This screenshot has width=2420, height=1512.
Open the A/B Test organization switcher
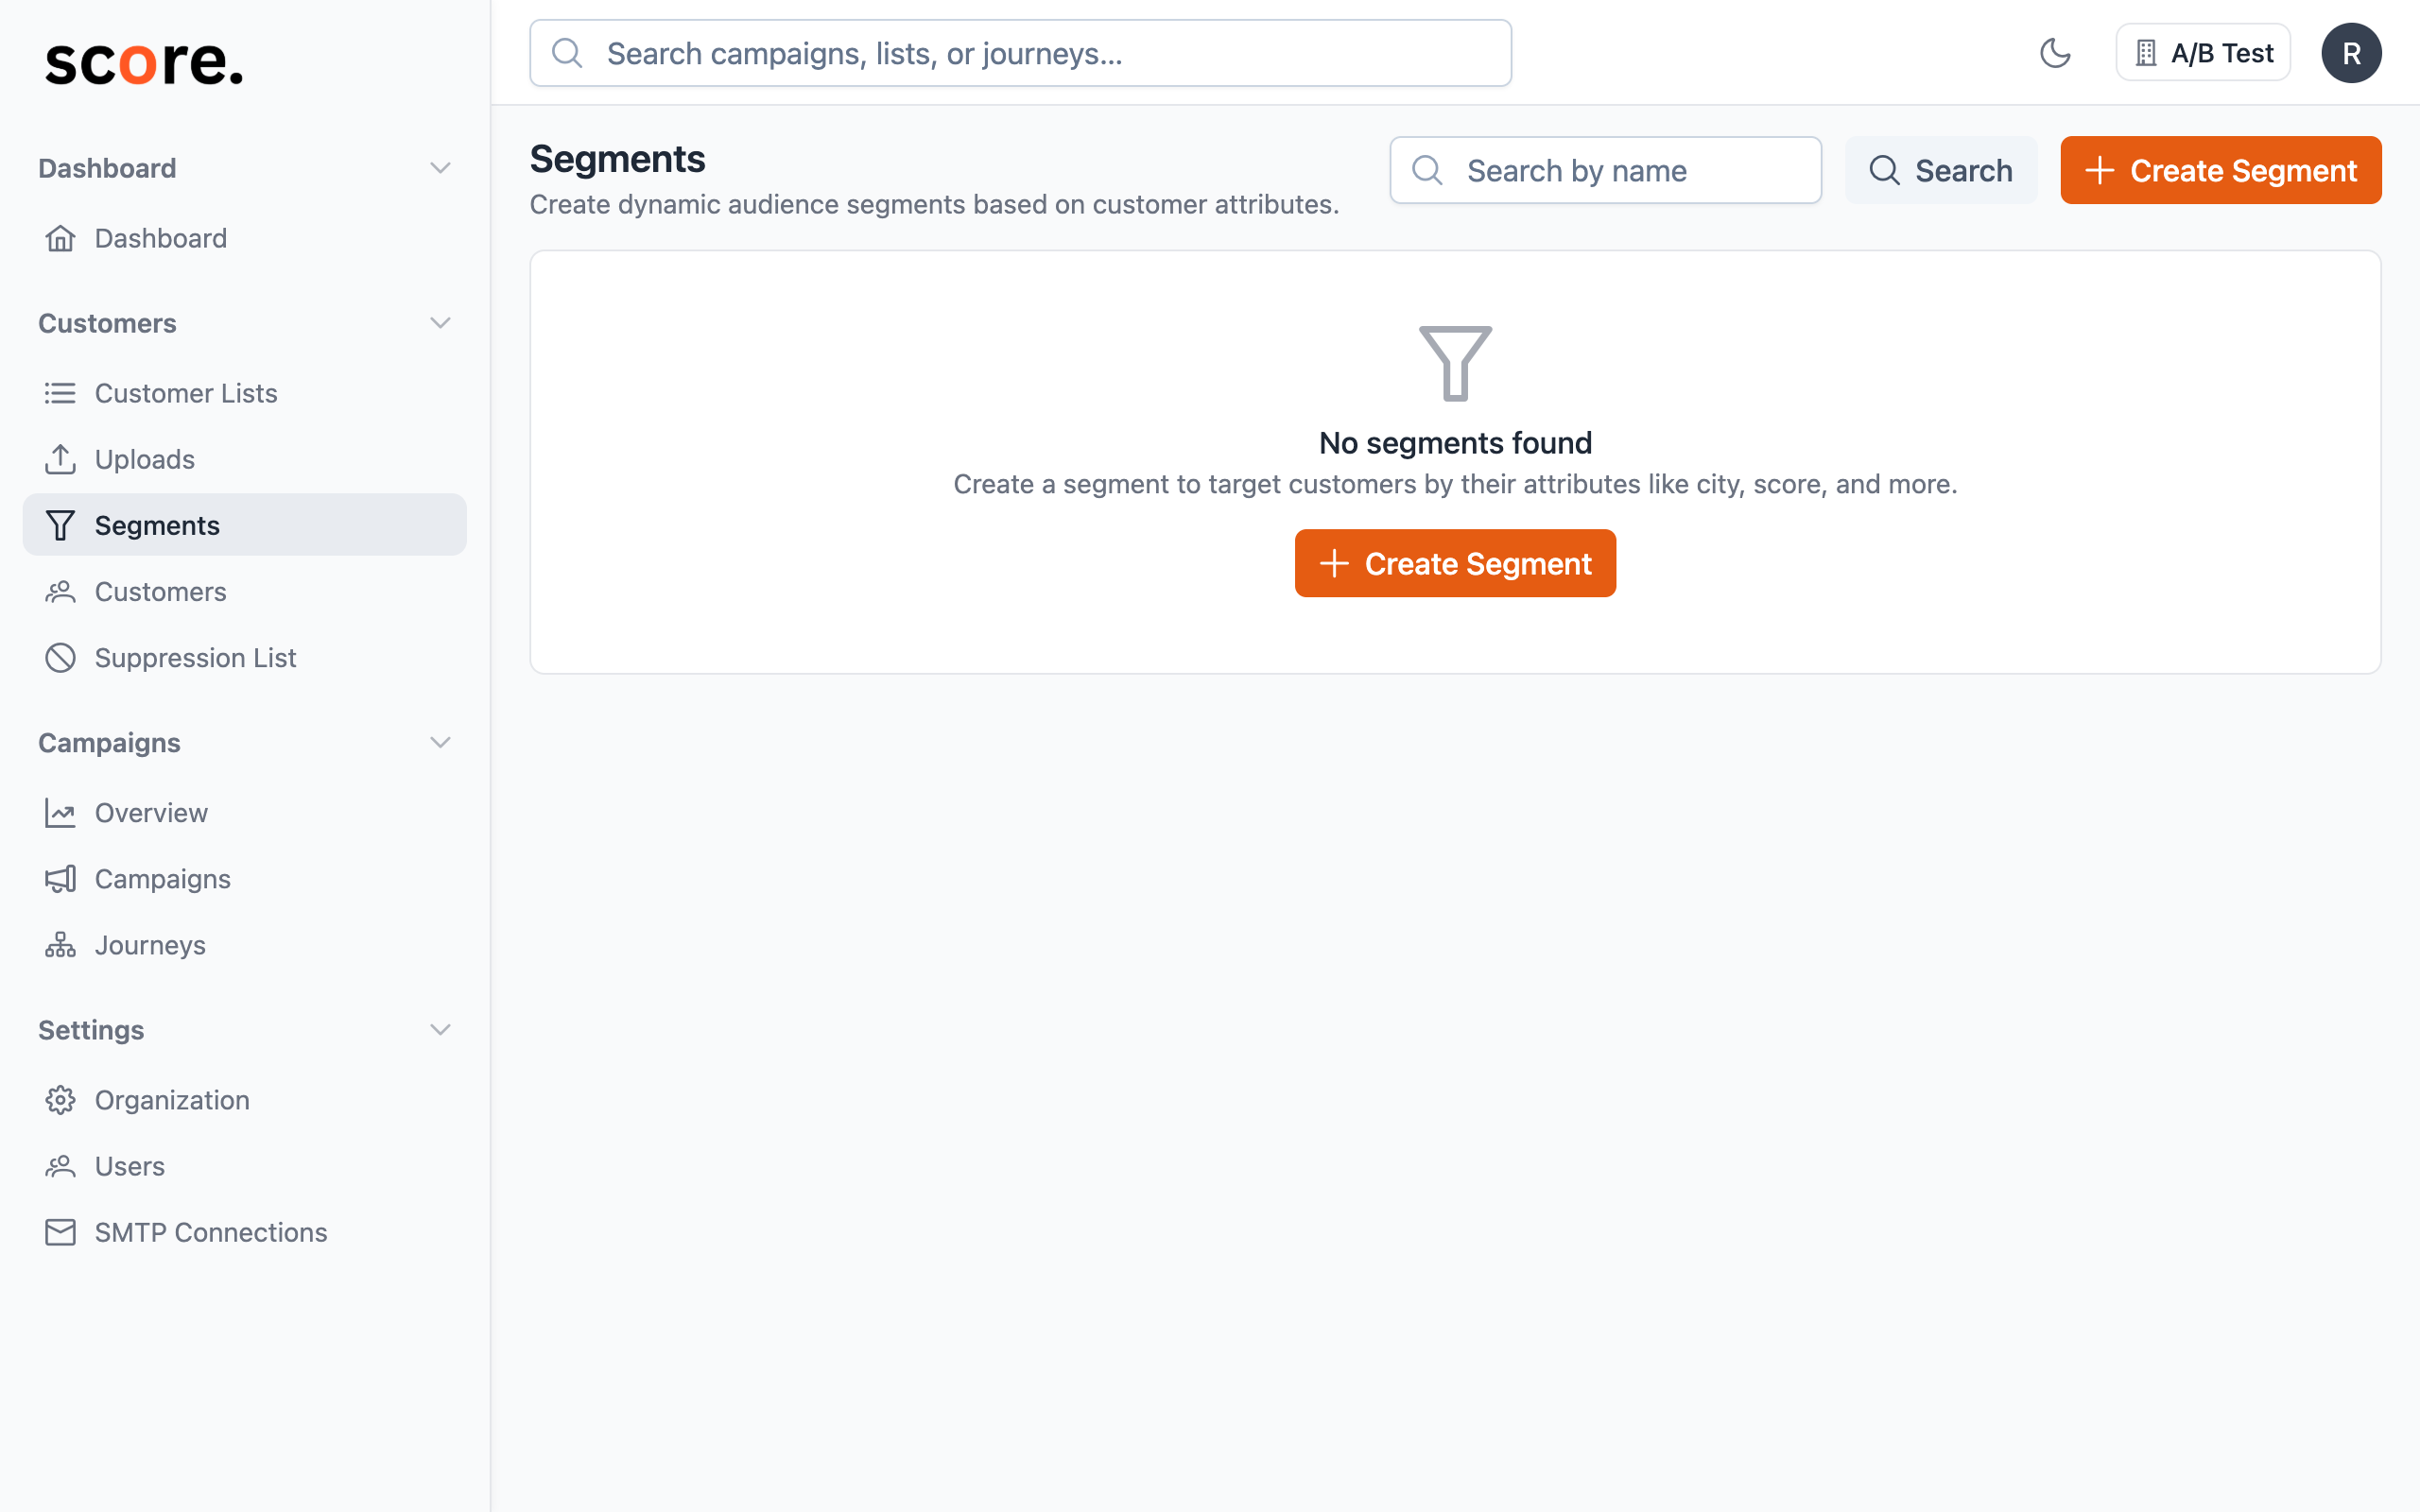click(2203, 53)
